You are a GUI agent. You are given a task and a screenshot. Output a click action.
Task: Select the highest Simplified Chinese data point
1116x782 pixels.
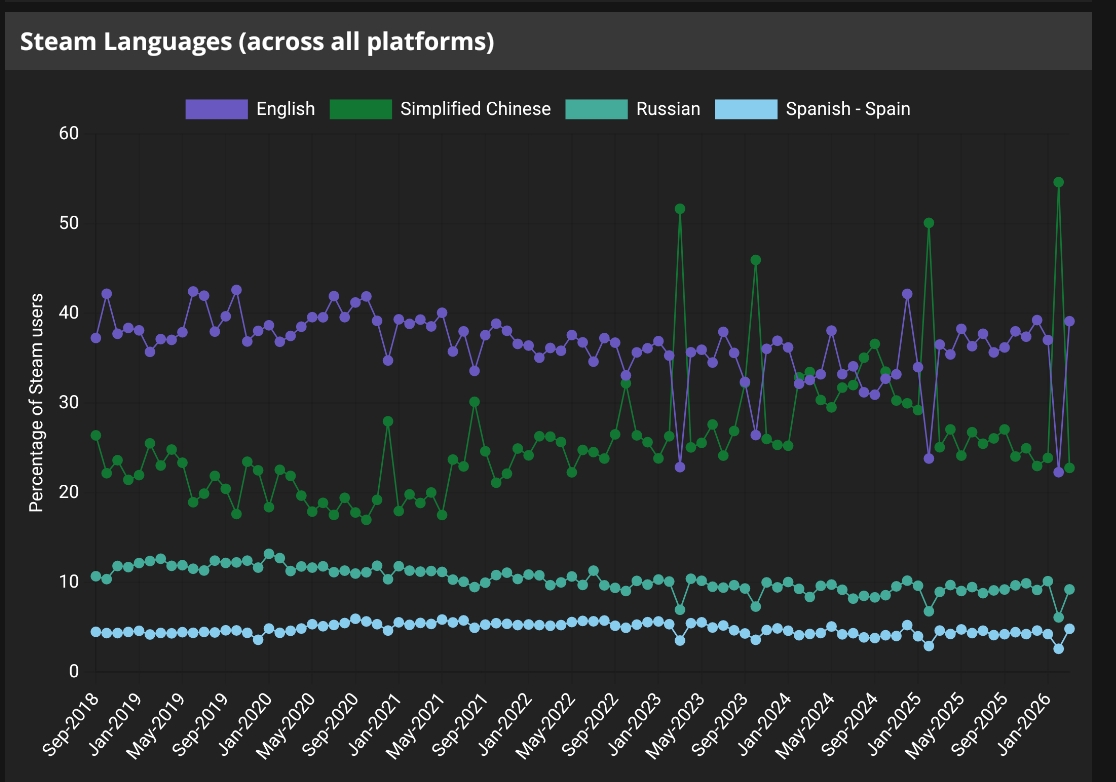(x=1058, y=182)
